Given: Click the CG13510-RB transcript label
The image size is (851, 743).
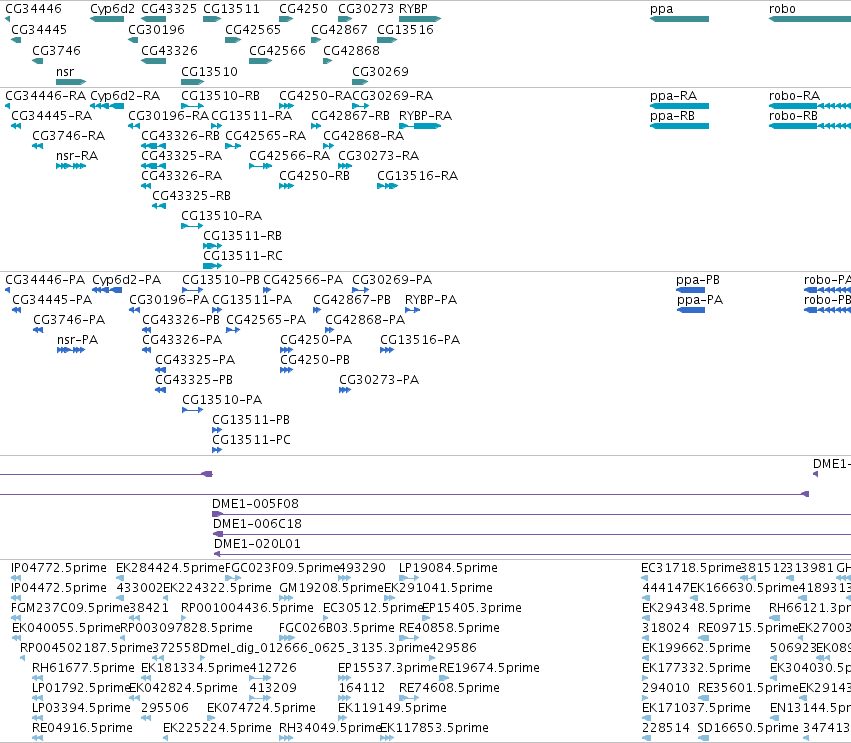Looking at the screenshot, I should click(x=220, y=96).
